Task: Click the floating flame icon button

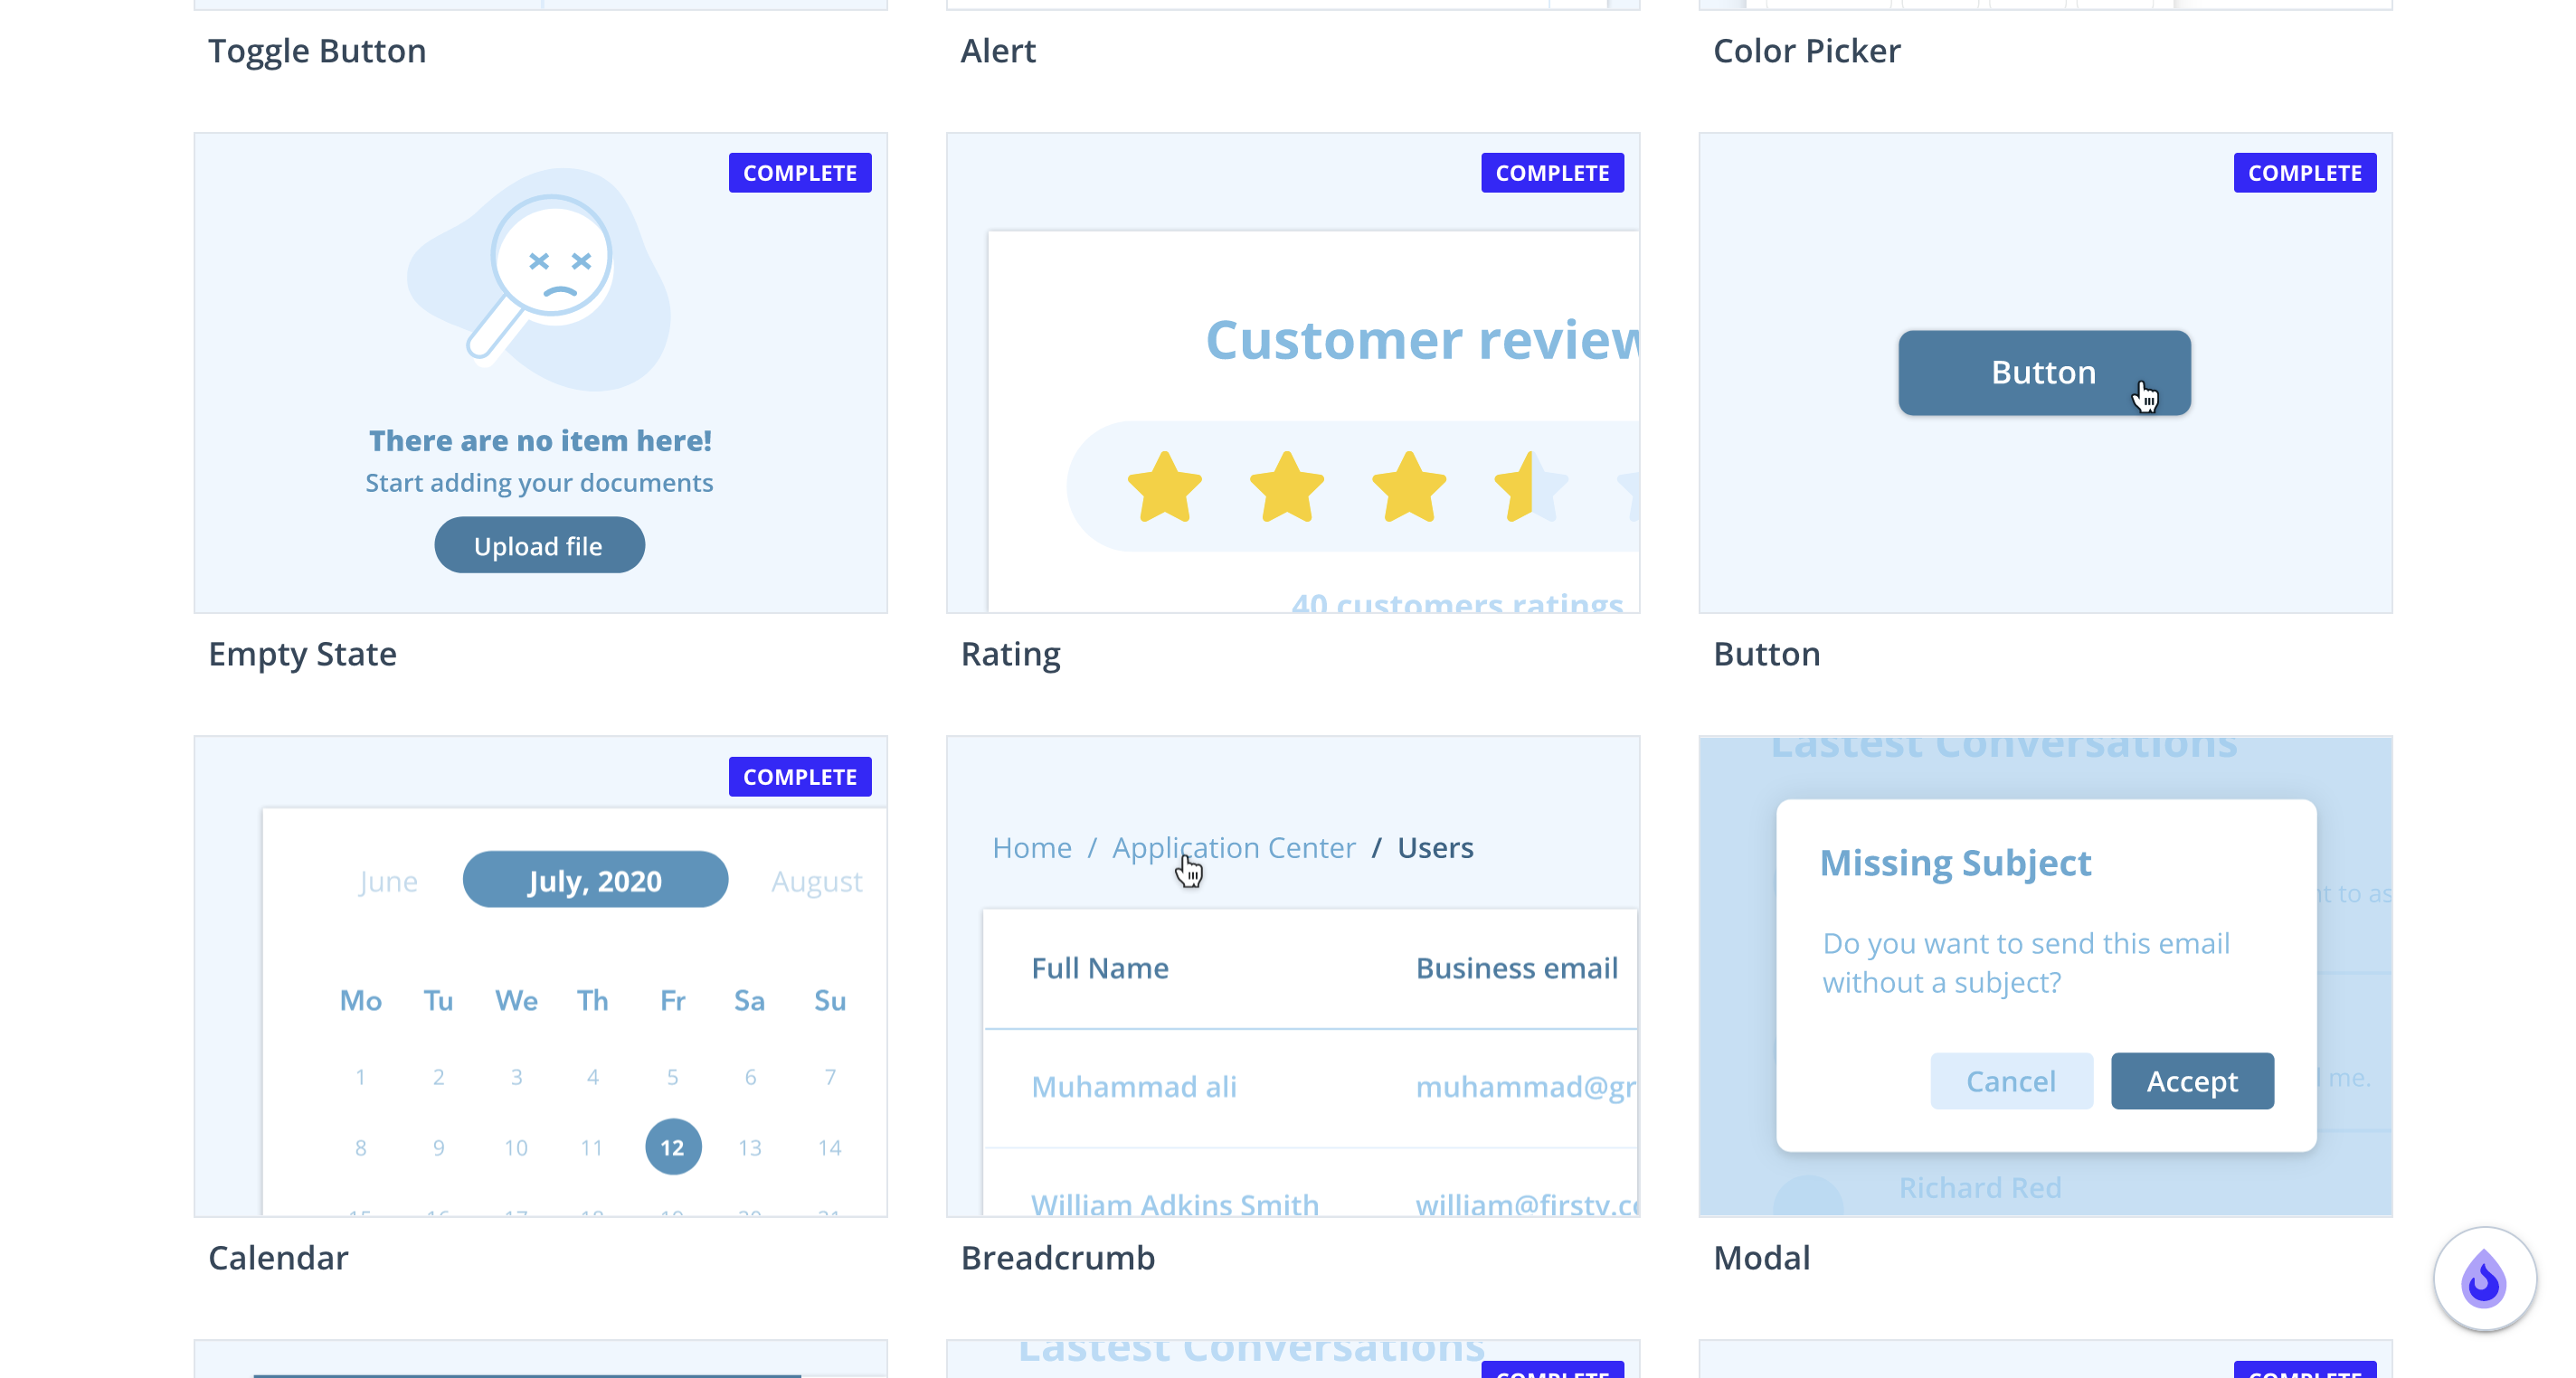Action: [2484, 1278]
